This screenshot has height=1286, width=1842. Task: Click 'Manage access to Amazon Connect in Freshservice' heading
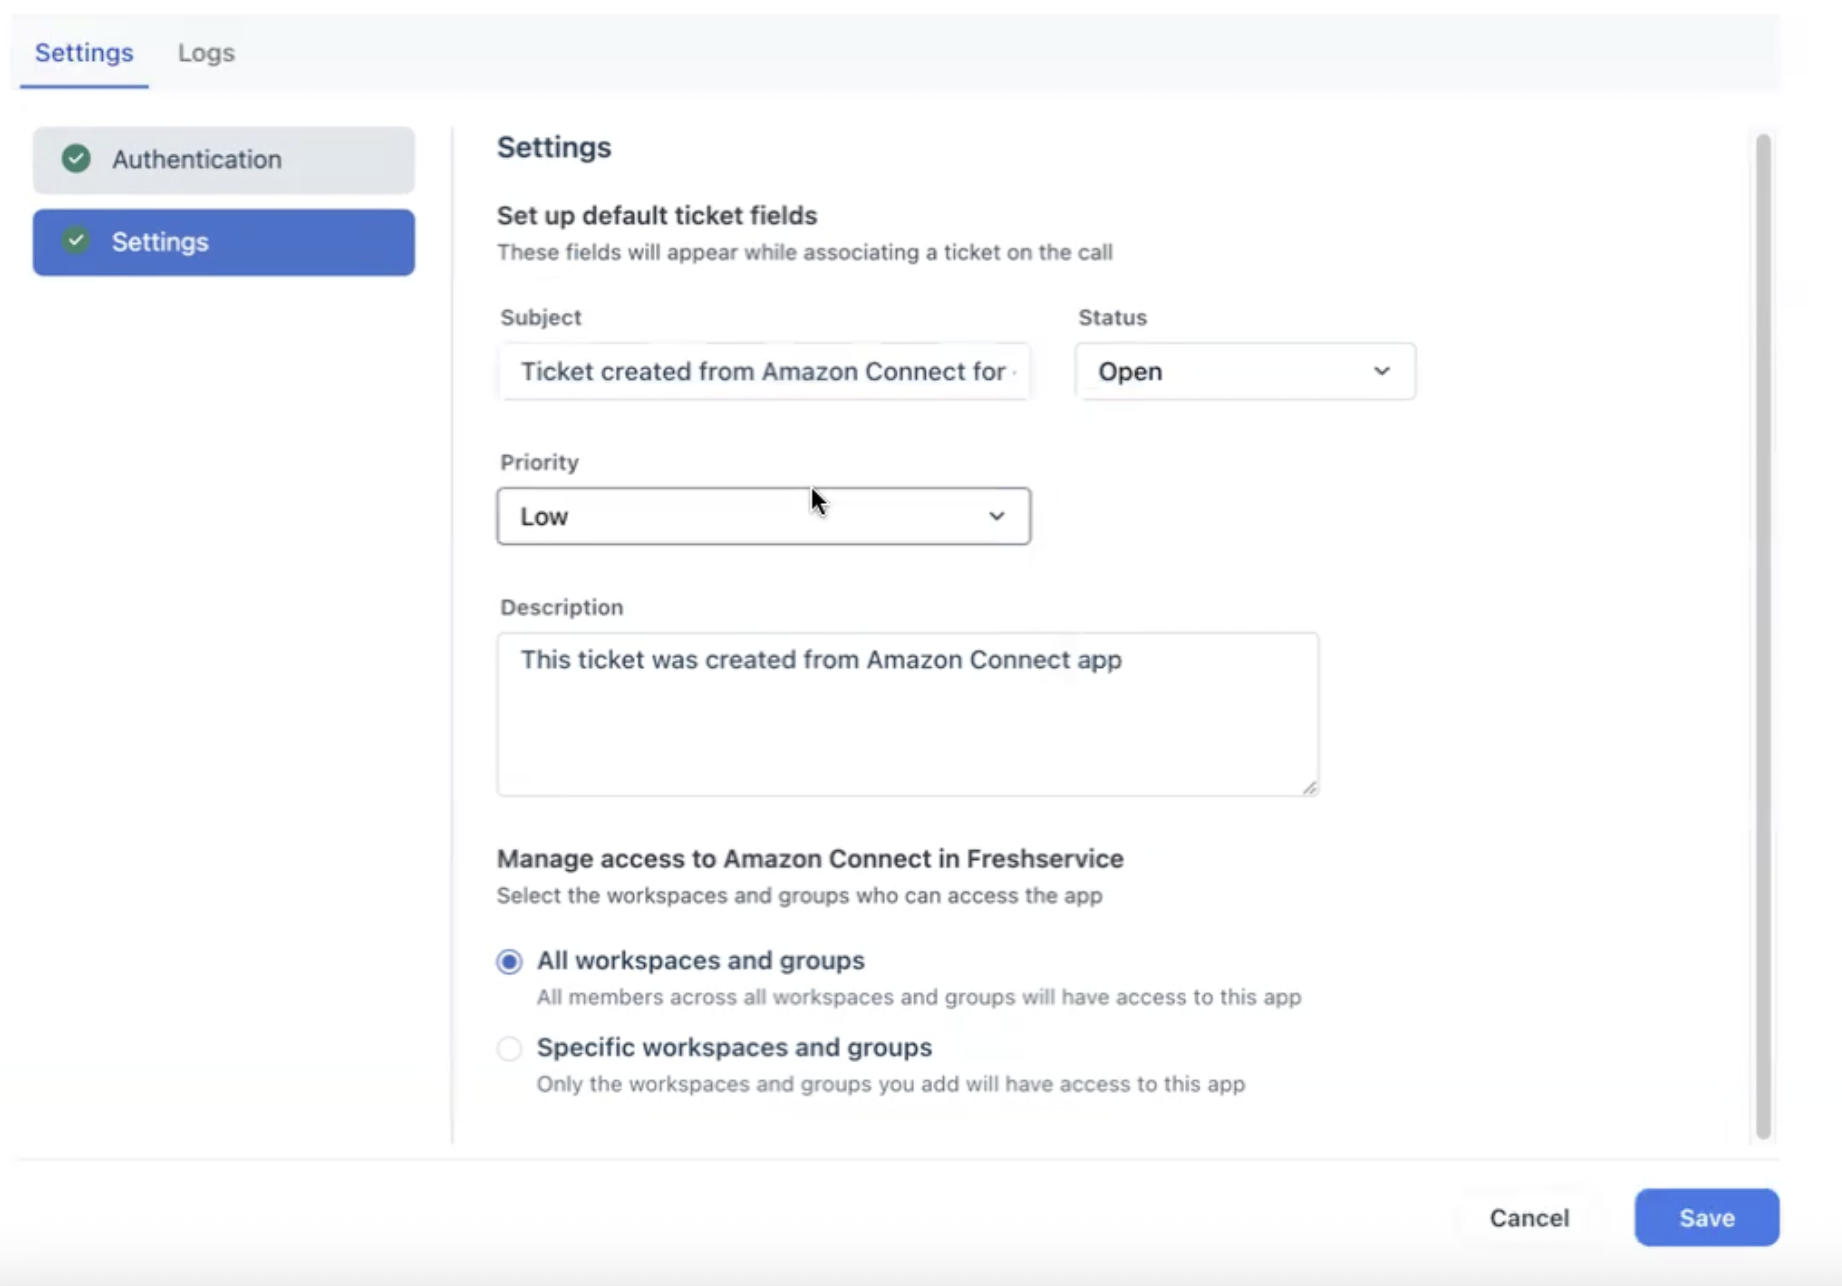click(x=810, y=859)
